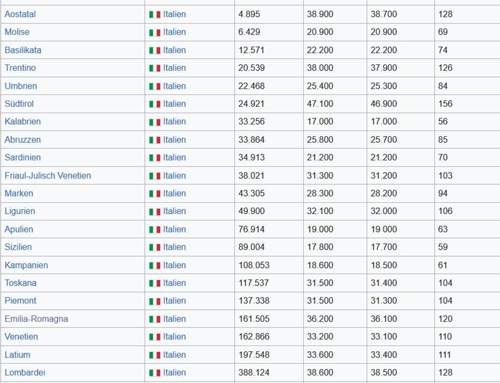
Task: Select index value 103 in Friaul-Julisch Venetien row
Action: (445, 175)
